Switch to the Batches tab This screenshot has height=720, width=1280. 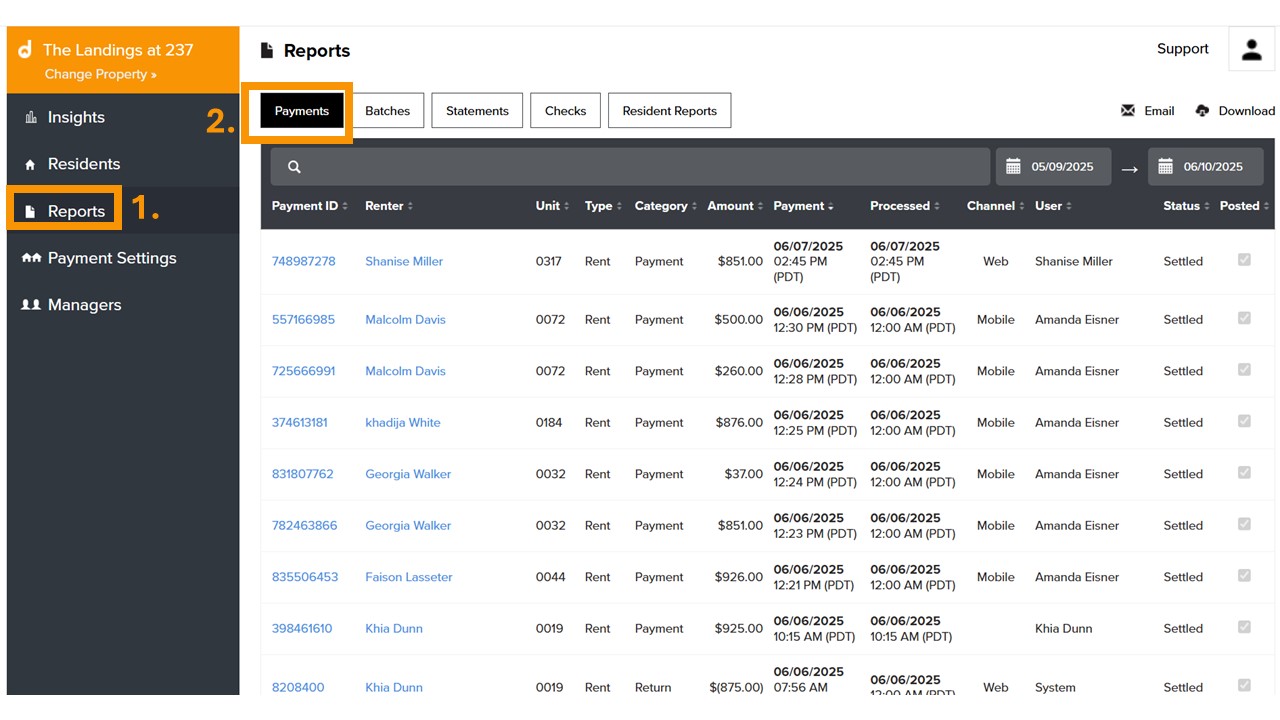[388, 111]
